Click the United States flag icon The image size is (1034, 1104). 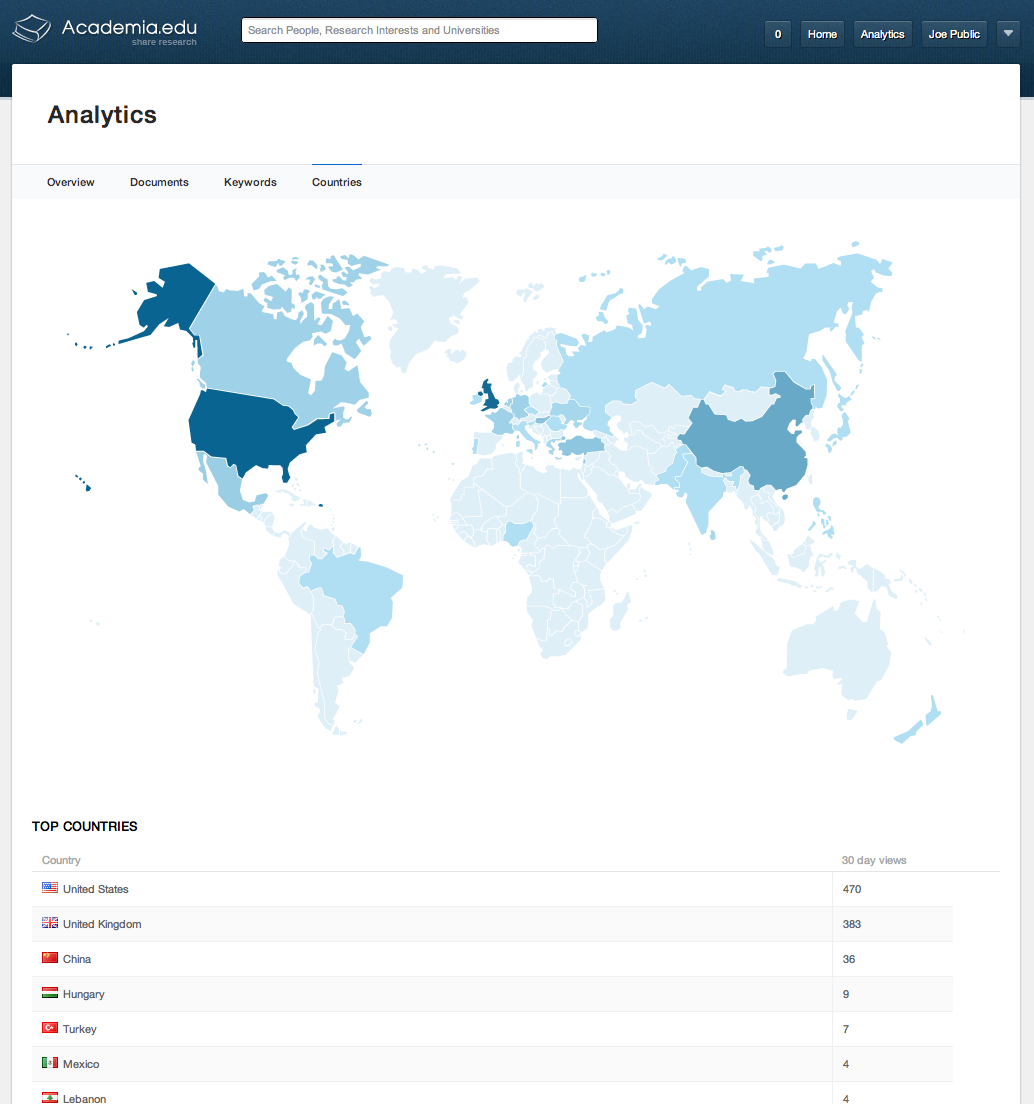50,888
